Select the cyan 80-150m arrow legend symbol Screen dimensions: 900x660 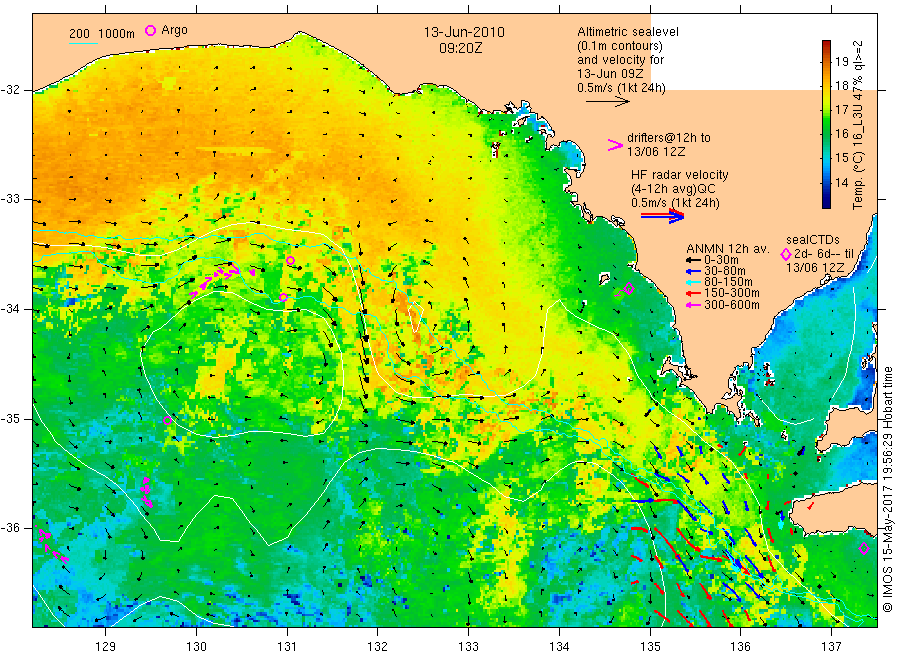point(693,282)
